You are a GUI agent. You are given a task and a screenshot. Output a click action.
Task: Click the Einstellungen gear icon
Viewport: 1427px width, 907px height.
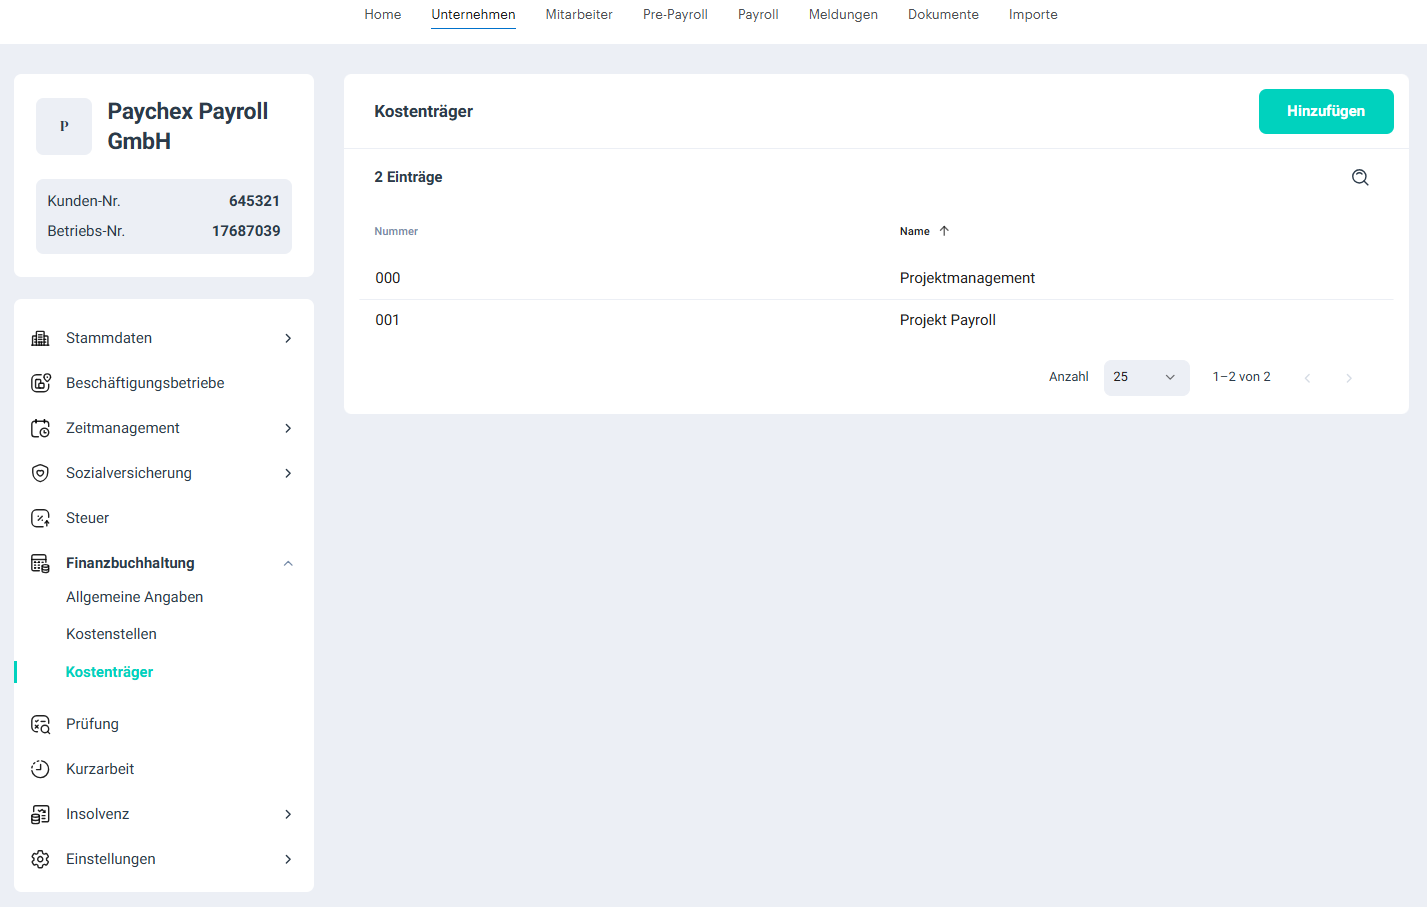point(40,859)
